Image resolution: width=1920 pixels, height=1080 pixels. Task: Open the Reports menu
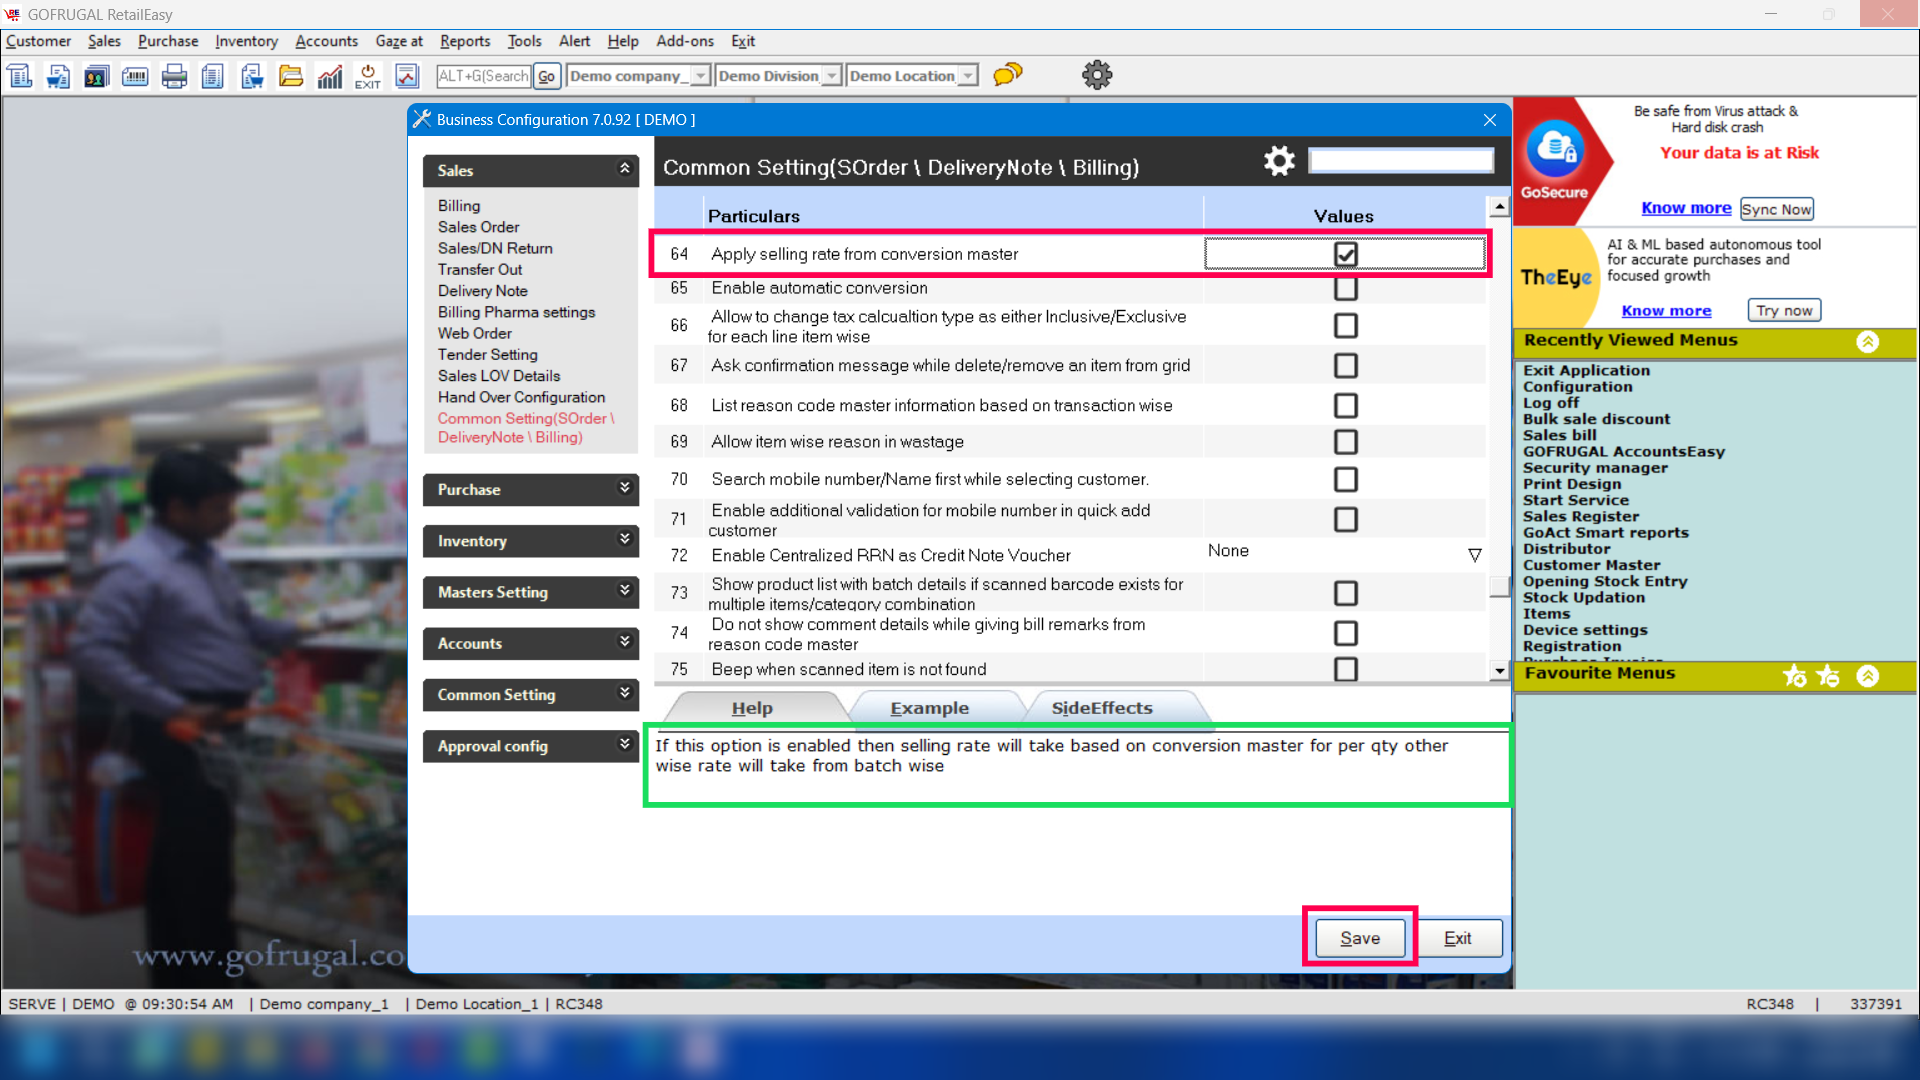tap(465, 41)
